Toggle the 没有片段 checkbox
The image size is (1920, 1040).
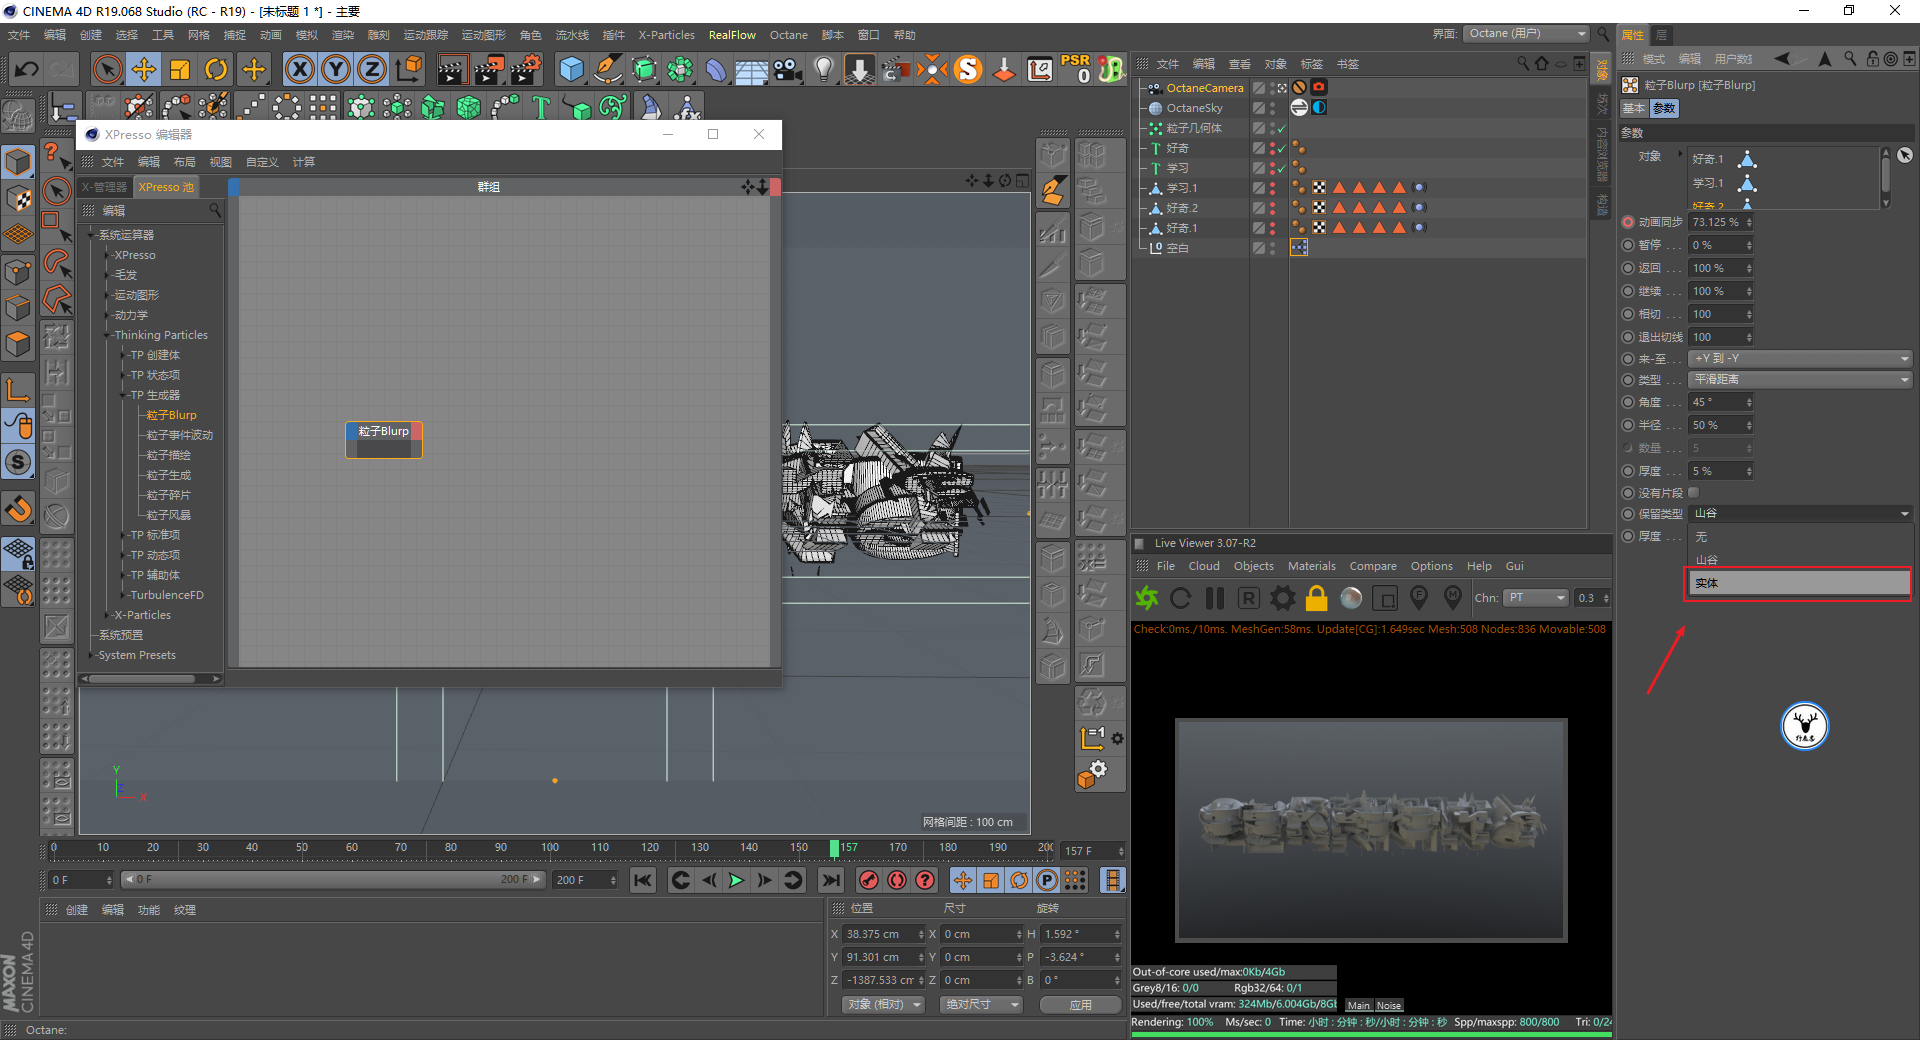[x=1694, y=492]
